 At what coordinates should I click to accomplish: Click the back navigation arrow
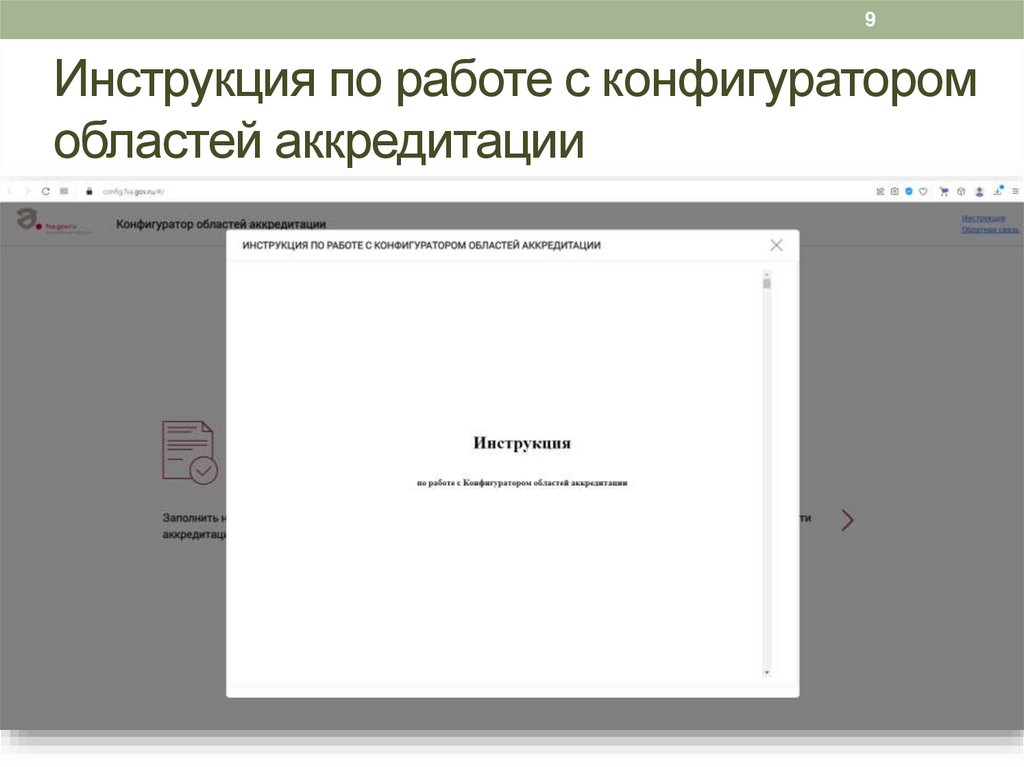click(13, 190)
